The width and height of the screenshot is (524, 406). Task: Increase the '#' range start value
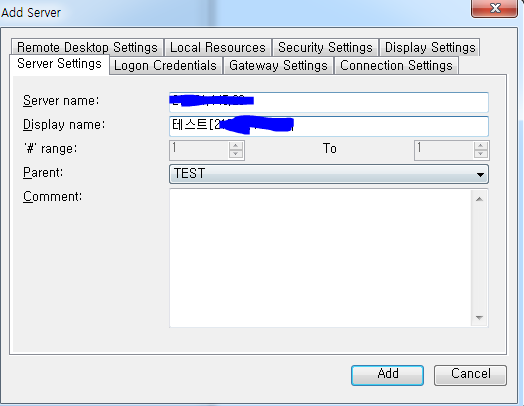coord(236,146)
